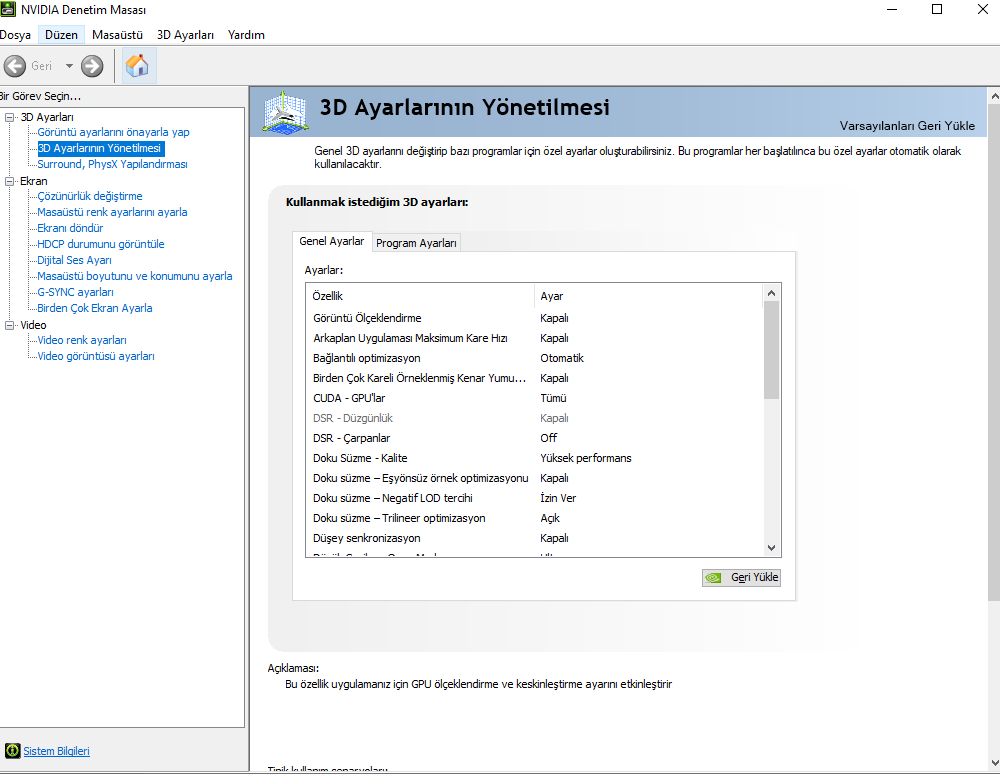The height and width of the screenshot is (774, 1000).
Task: Open Birden Çok Ekran Ayarla
Action: [x=95, y=308]
